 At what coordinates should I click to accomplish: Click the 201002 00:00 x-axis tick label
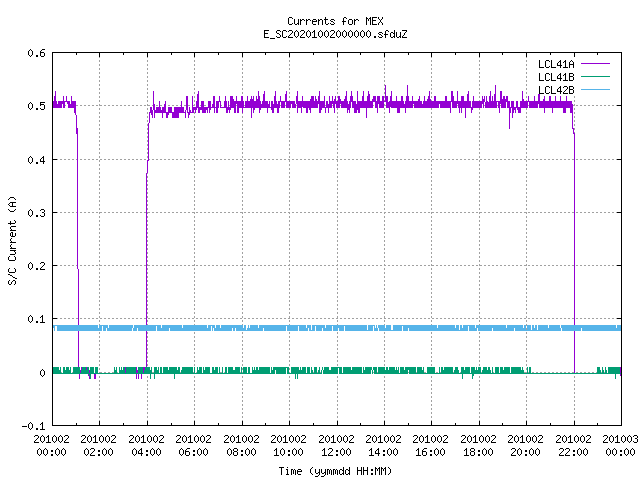51,446
